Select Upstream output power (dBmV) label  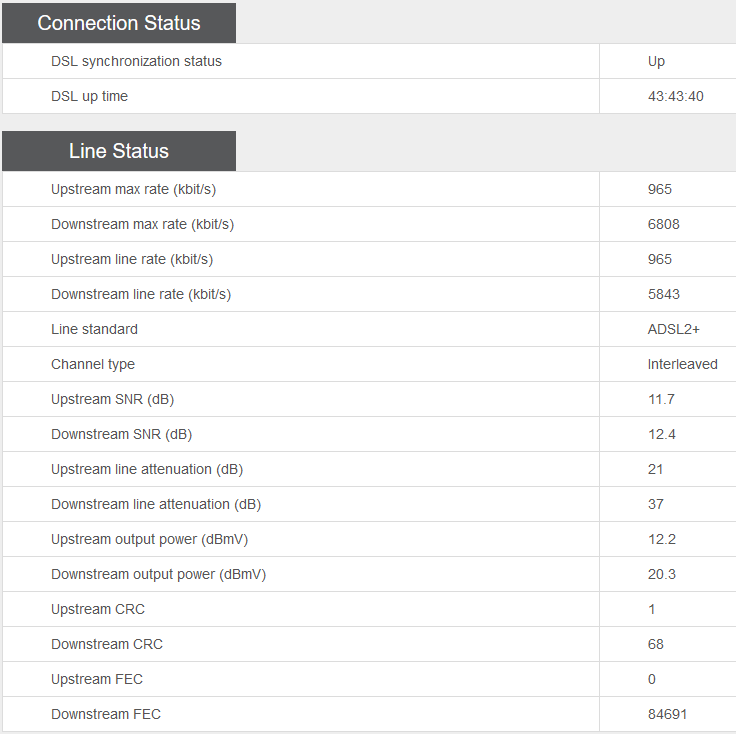pyautogui.click(x=149, y=539)
